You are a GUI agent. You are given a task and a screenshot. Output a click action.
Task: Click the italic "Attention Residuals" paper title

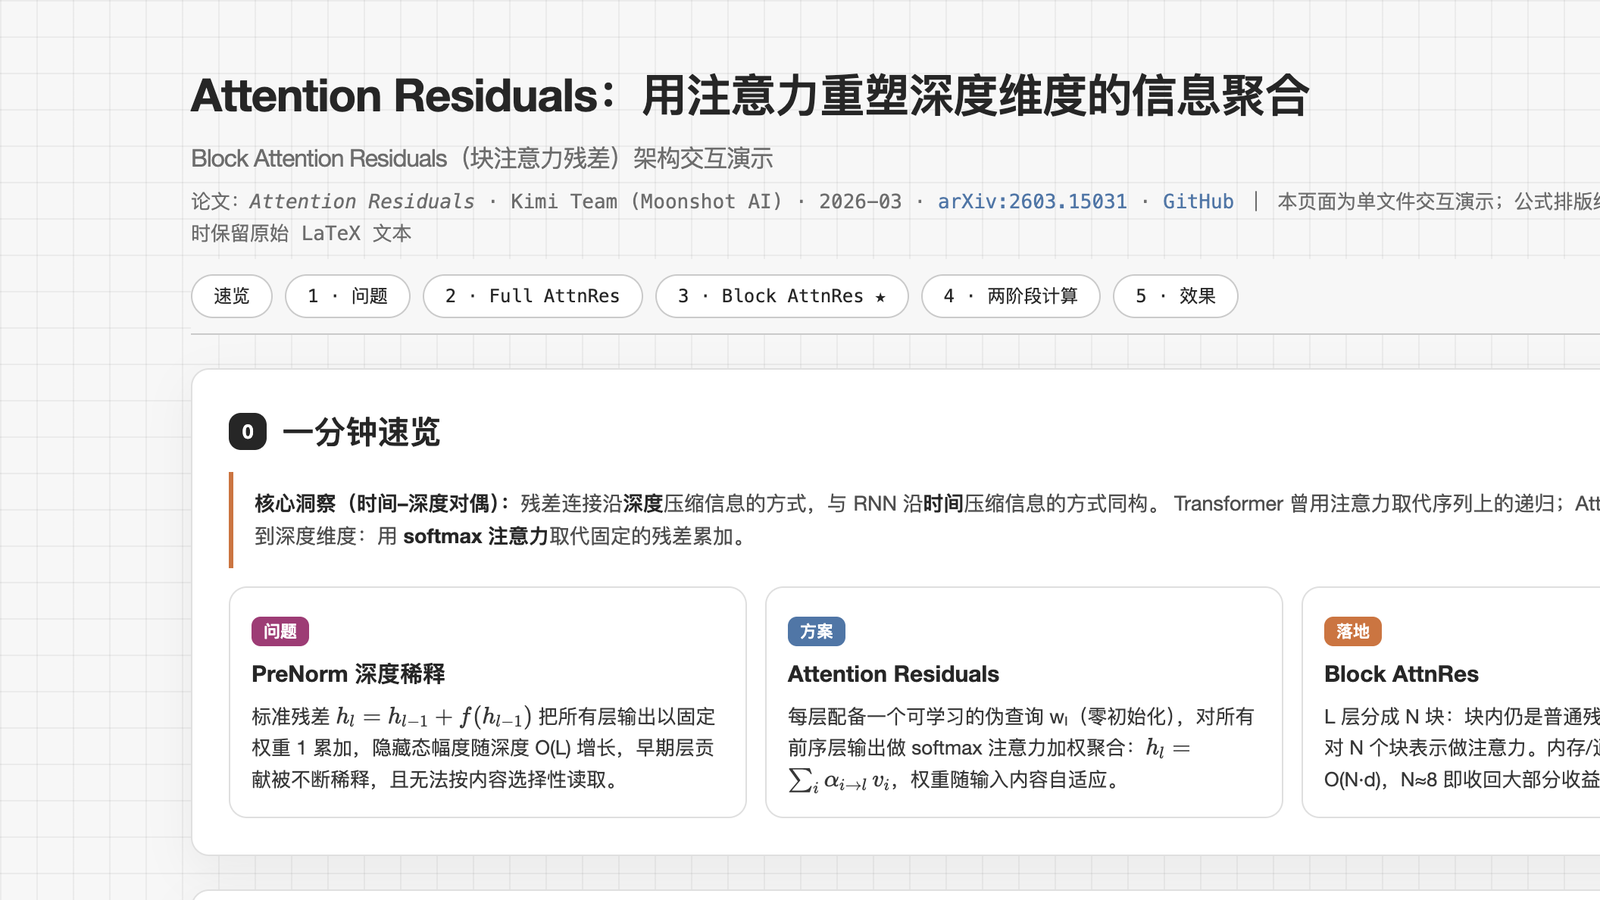coord(362,201)
